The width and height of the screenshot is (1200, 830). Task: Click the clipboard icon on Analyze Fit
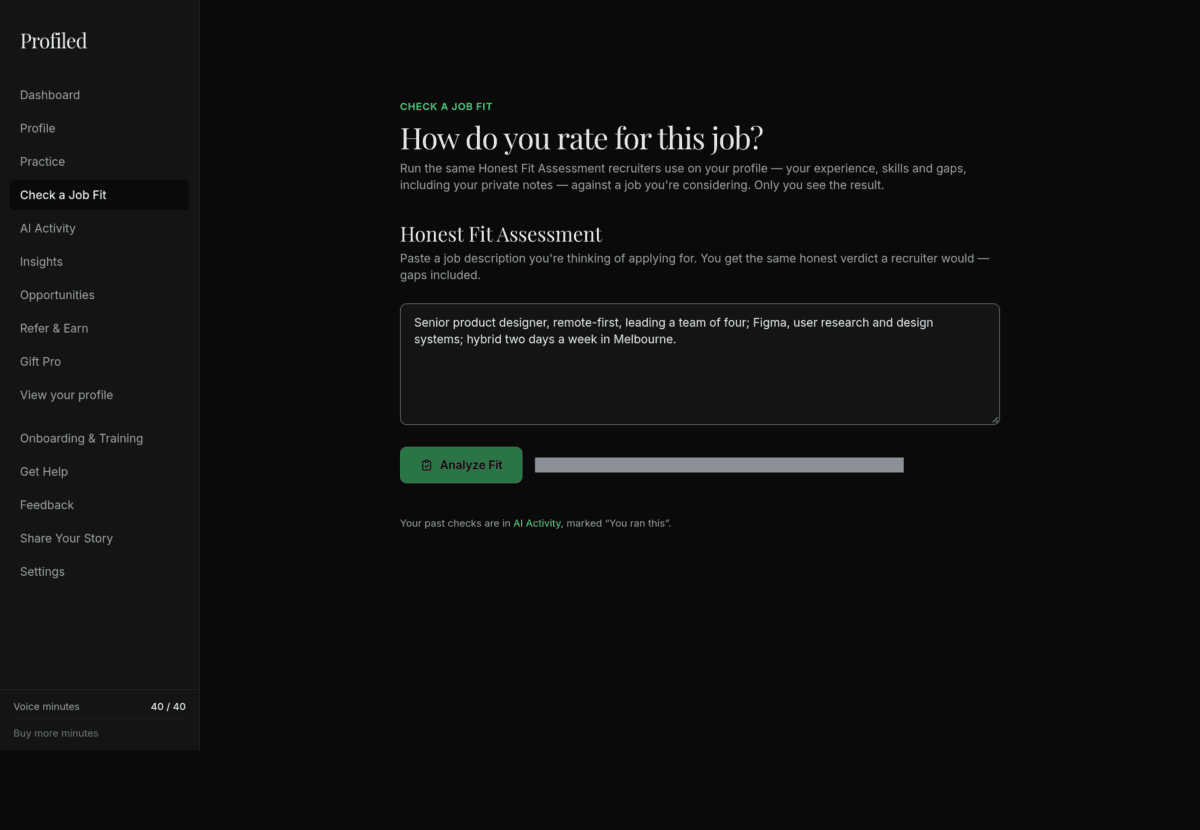coord(427,465)
